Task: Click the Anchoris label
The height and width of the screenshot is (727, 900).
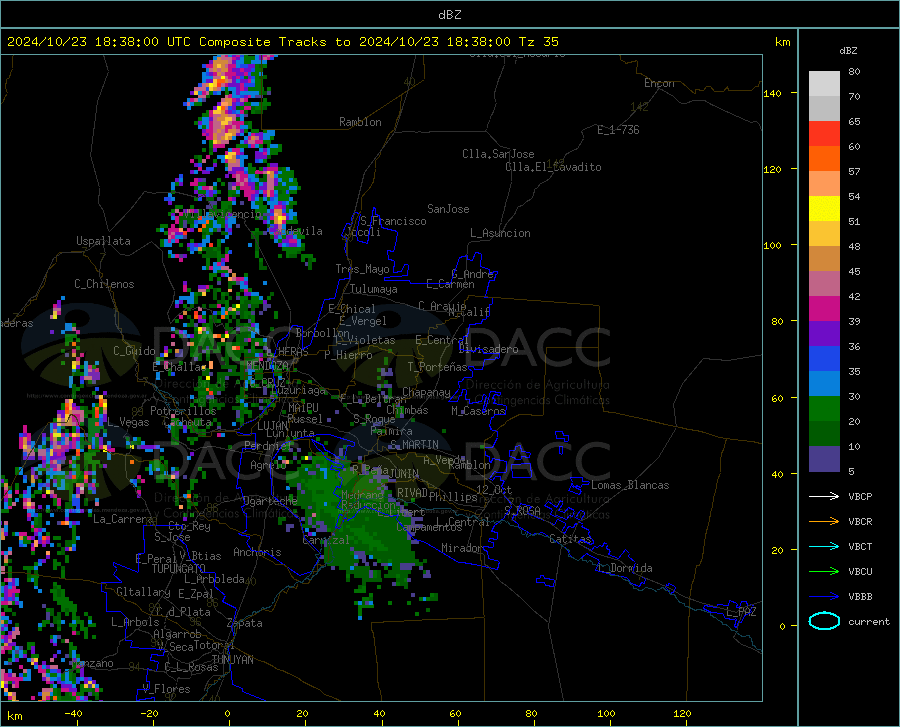Action: [x=257, y=552]
